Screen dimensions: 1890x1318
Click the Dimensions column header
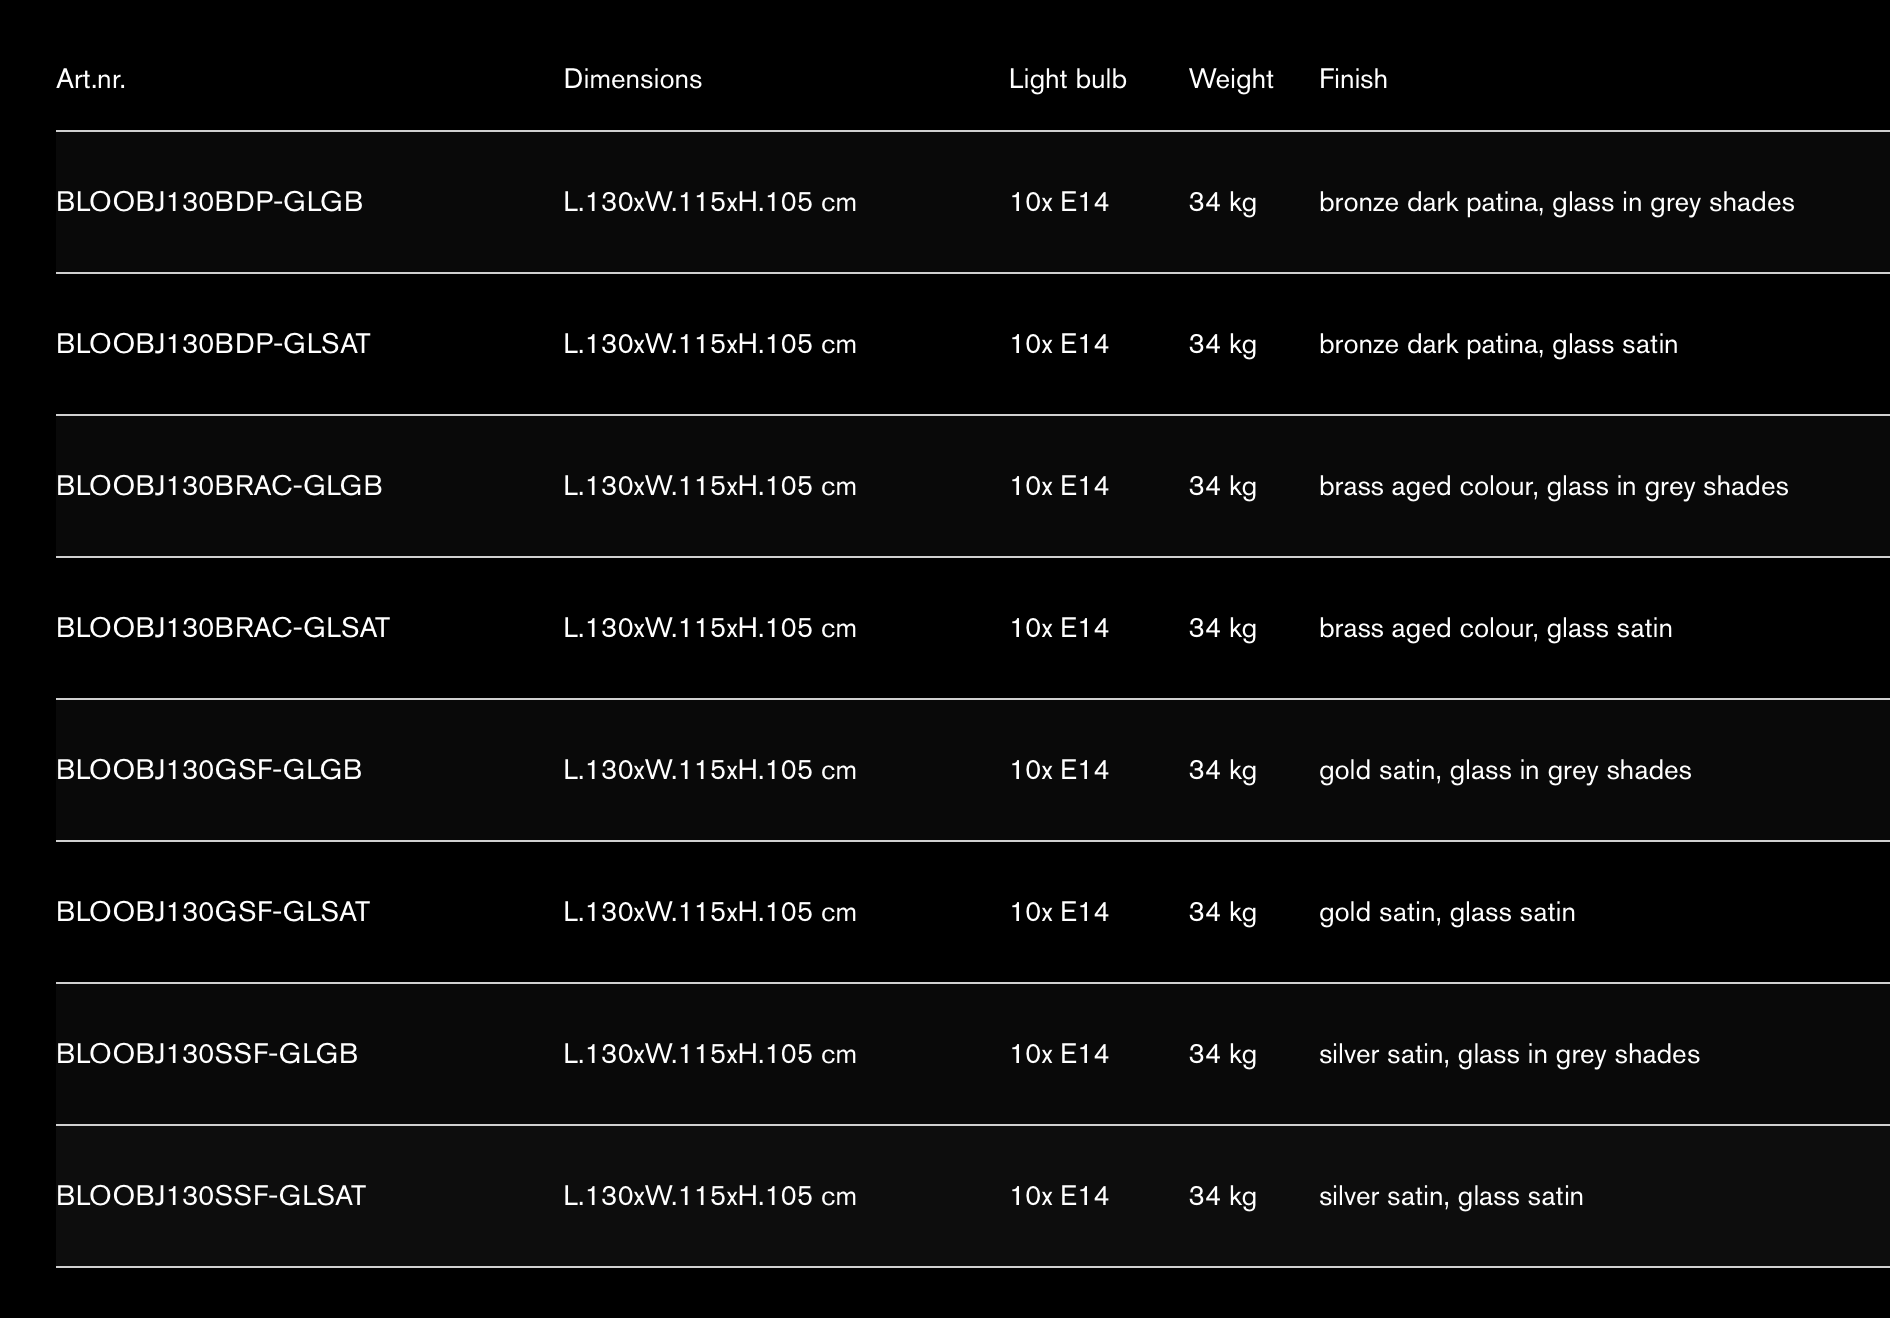pyautogui.click(x=632, y=79)
